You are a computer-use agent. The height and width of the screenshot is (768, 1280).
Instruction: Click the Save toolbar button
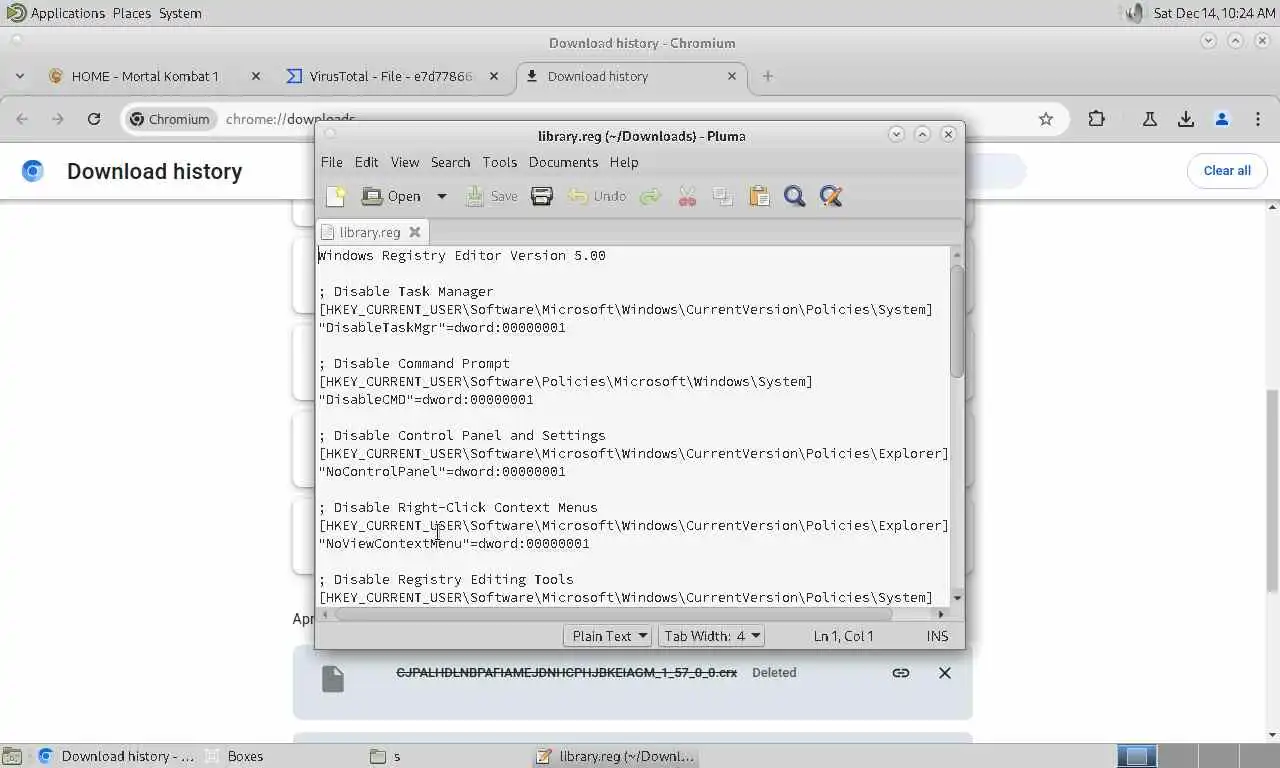click(x=491, y=196)
